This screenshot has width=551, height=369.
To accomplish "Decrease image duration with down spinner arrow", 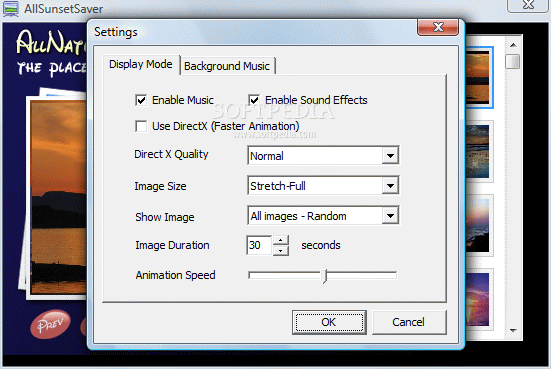I will point(280,251).
